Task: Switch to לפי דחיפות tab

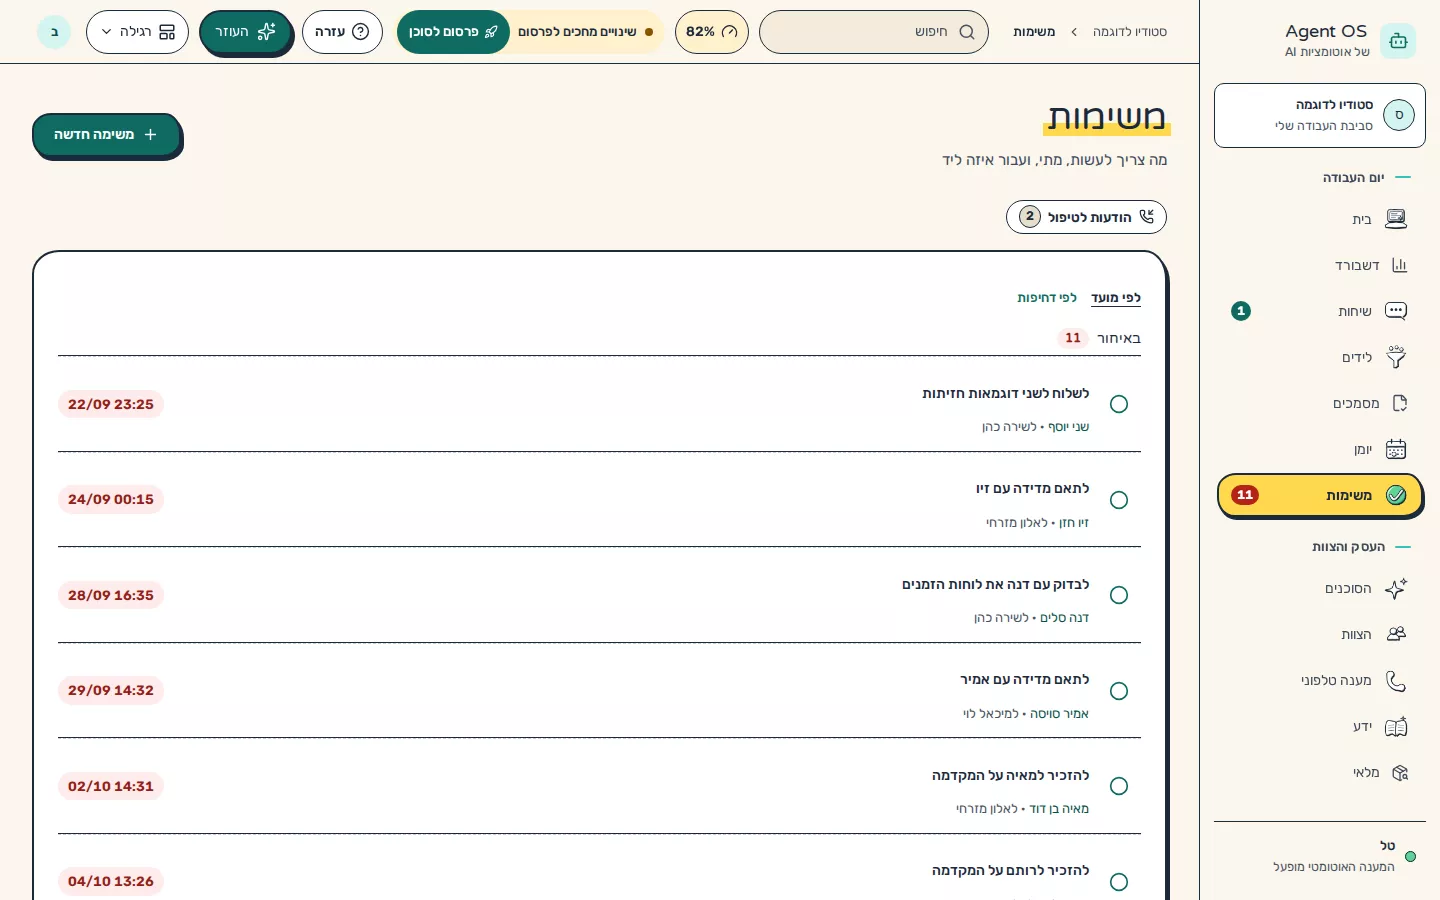Action: click(x=1047, y=298)
